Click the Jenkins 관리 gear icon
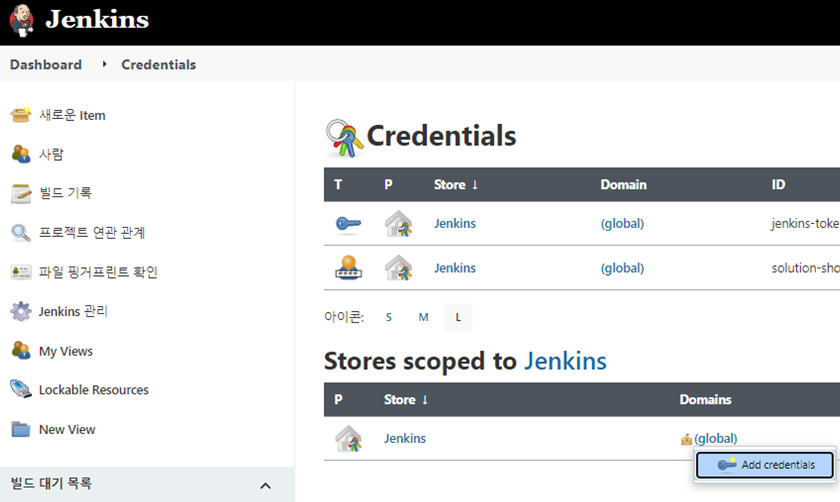Image resolution: width=840 pixels, height=502 pixels. pos(21,311)
